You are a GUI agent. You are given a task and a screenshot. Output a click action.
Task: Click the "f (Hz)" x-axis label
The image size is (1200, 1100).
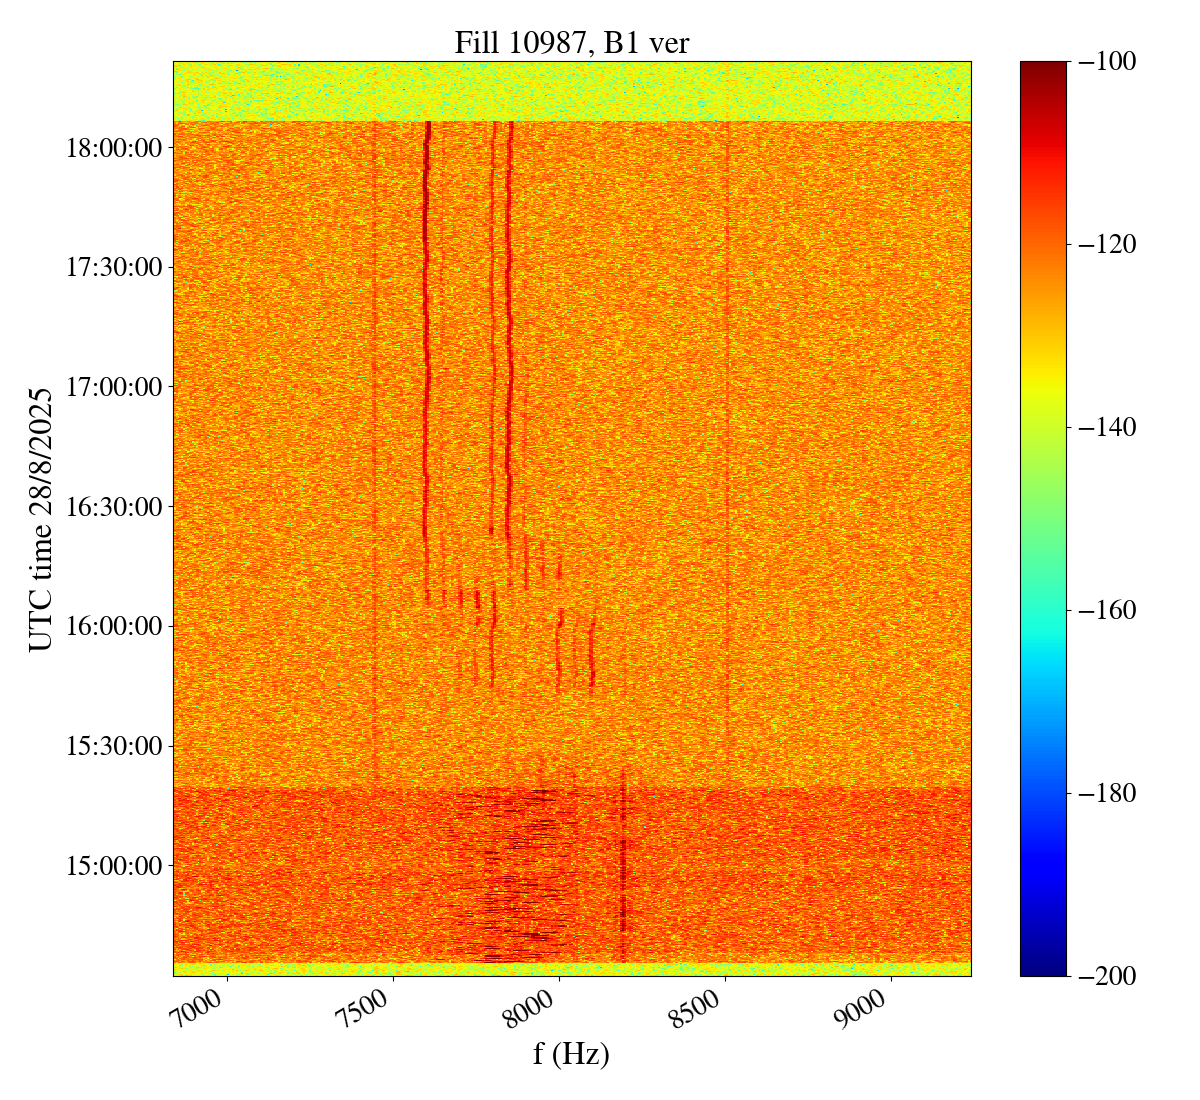pos(571,1053)
